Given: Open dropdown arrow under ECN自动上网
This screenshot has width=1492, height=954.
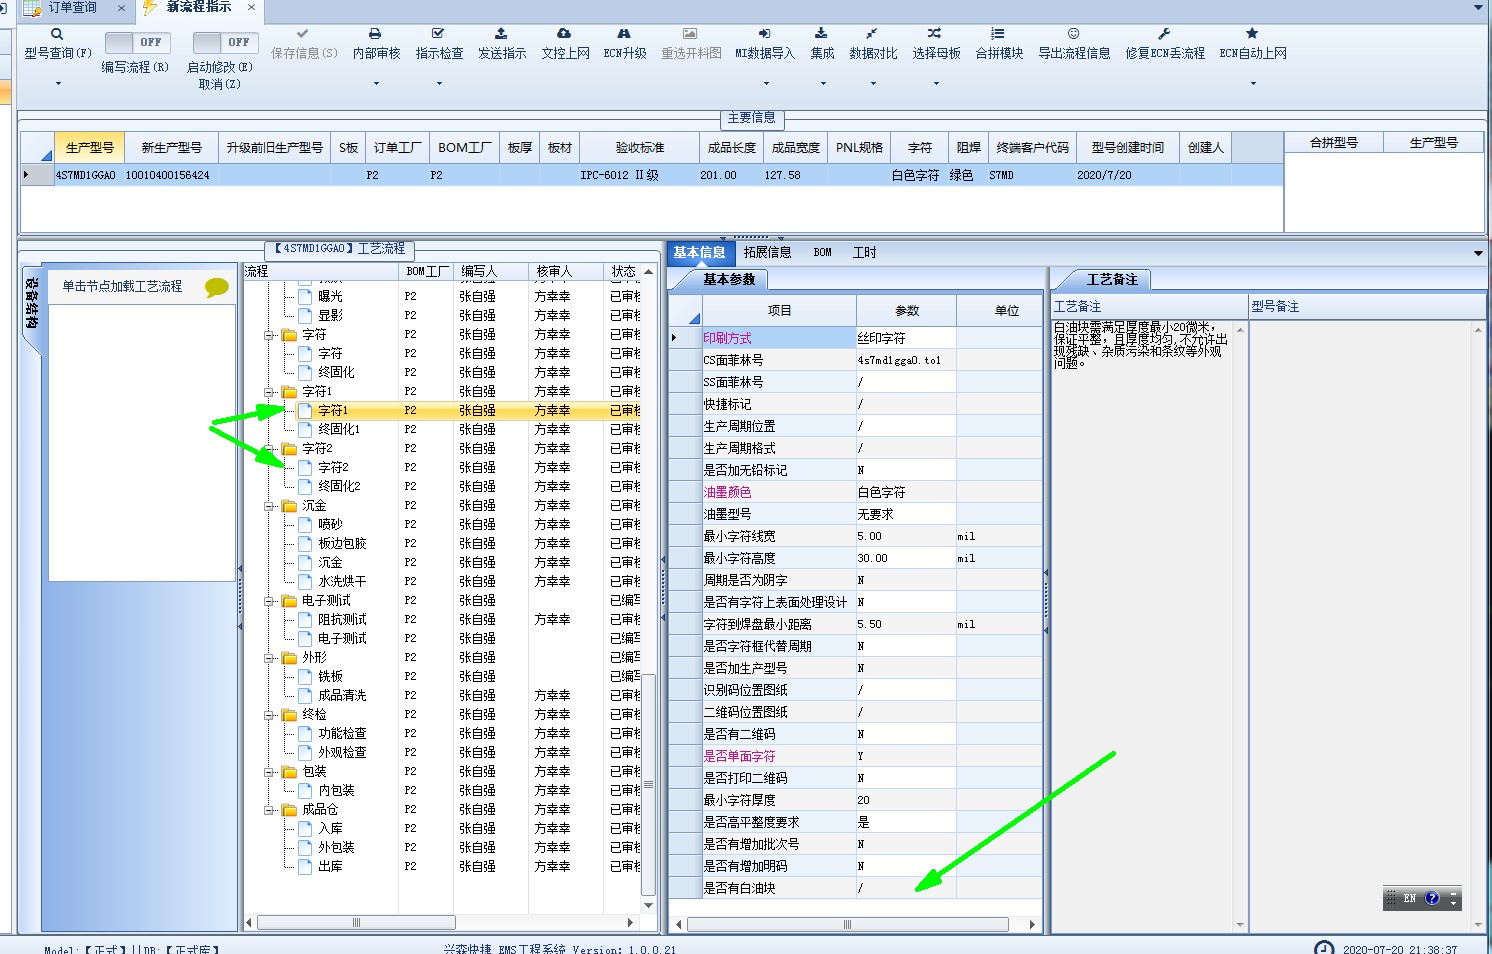Looking at the screenshot, I should [x=1253, y=84].
